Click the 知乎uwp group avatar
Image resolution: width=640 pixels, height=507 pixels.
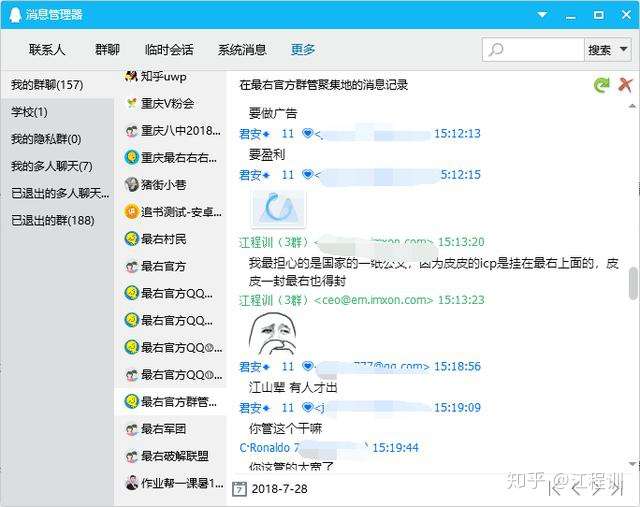[131, 76]
